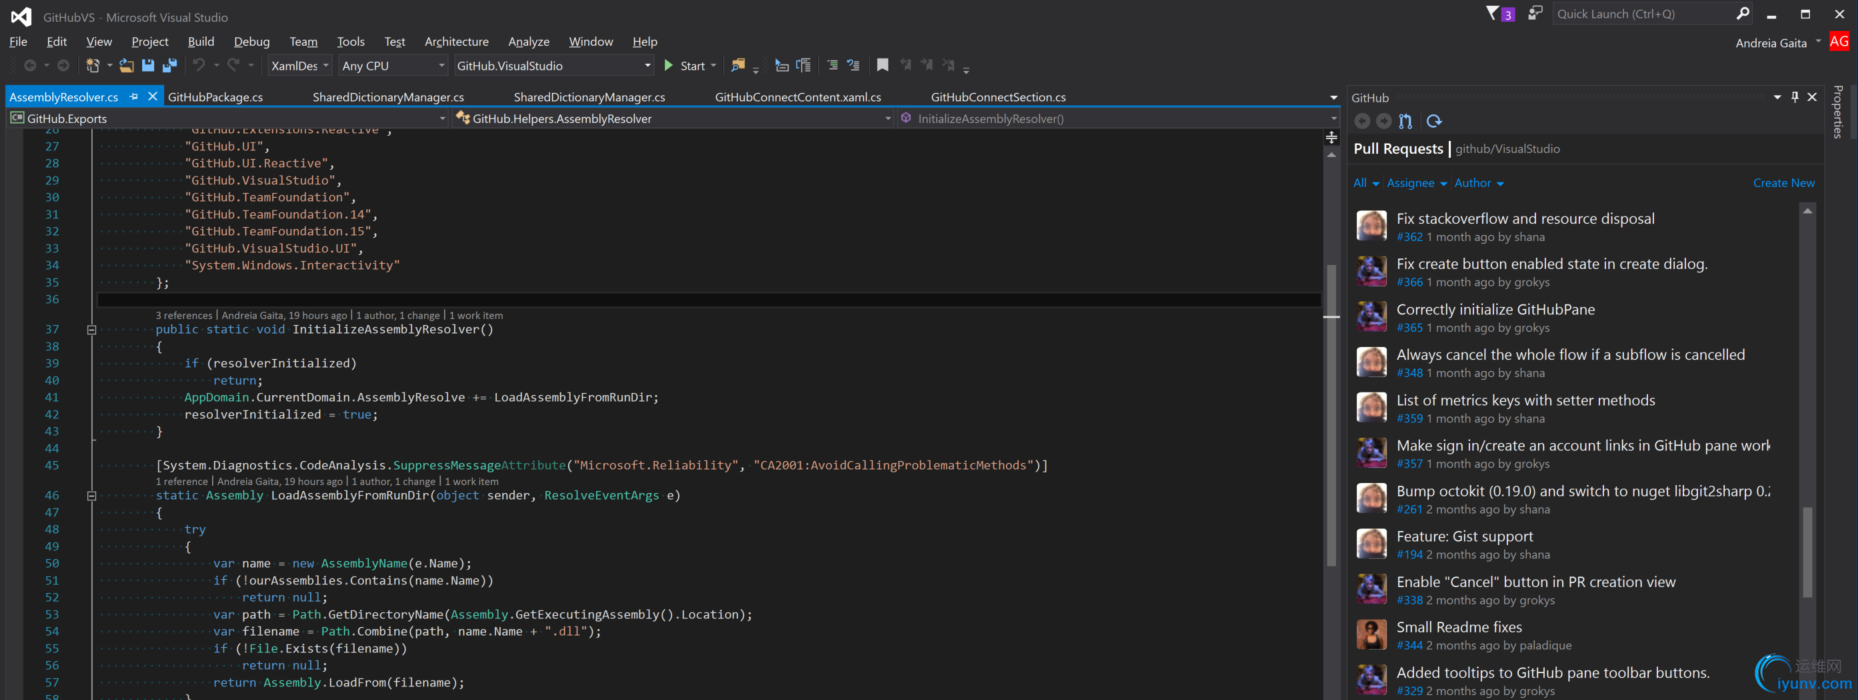Click '1 work item' CodeLens above LoadAssemblyFromRunDir
Screen dimensions: 1858x700
click(472, 481)
